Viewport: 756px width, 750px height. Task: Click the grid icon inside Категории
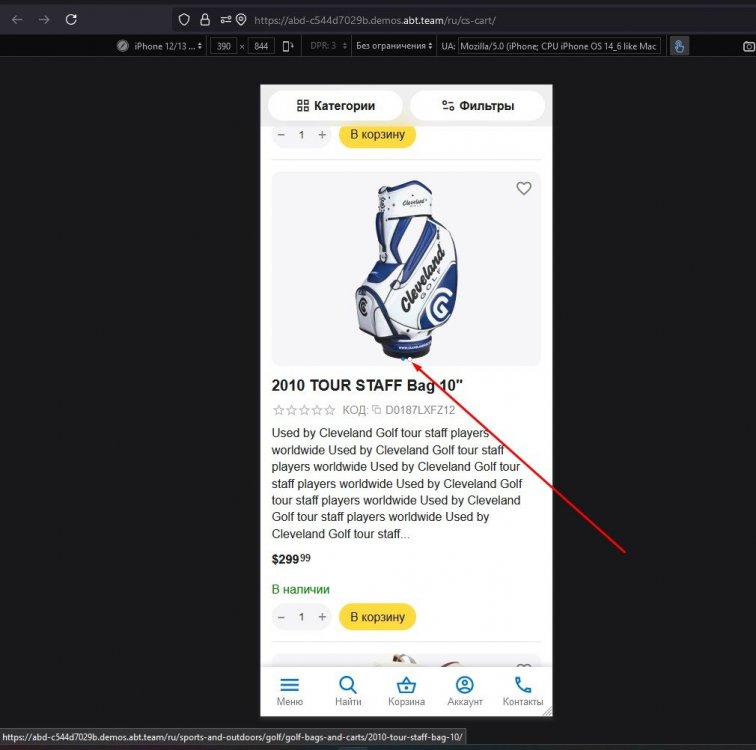tap(303, 106)
